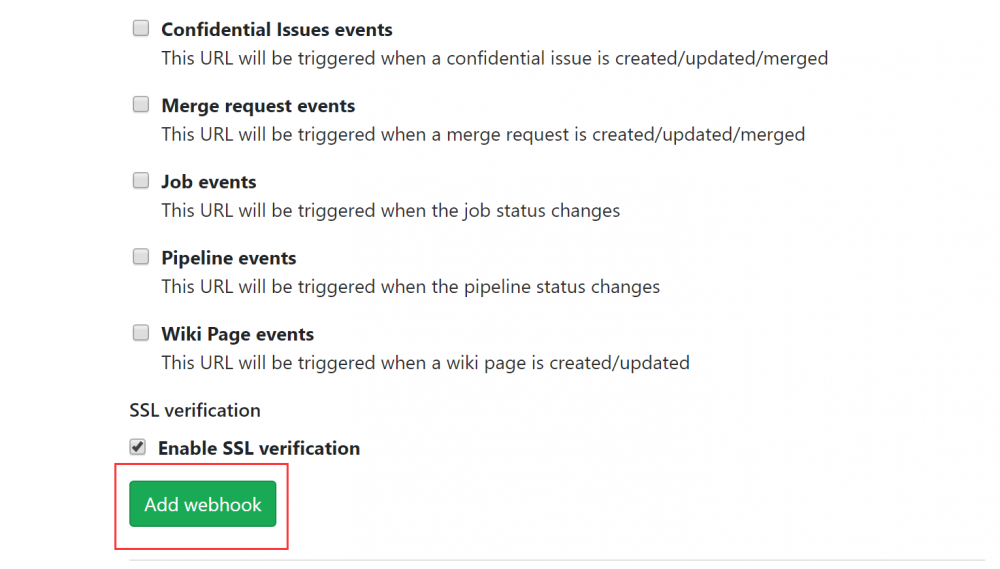Click the 'Job events' bold label
This screenshot has height=569, width=1000.
pos(209,182)
